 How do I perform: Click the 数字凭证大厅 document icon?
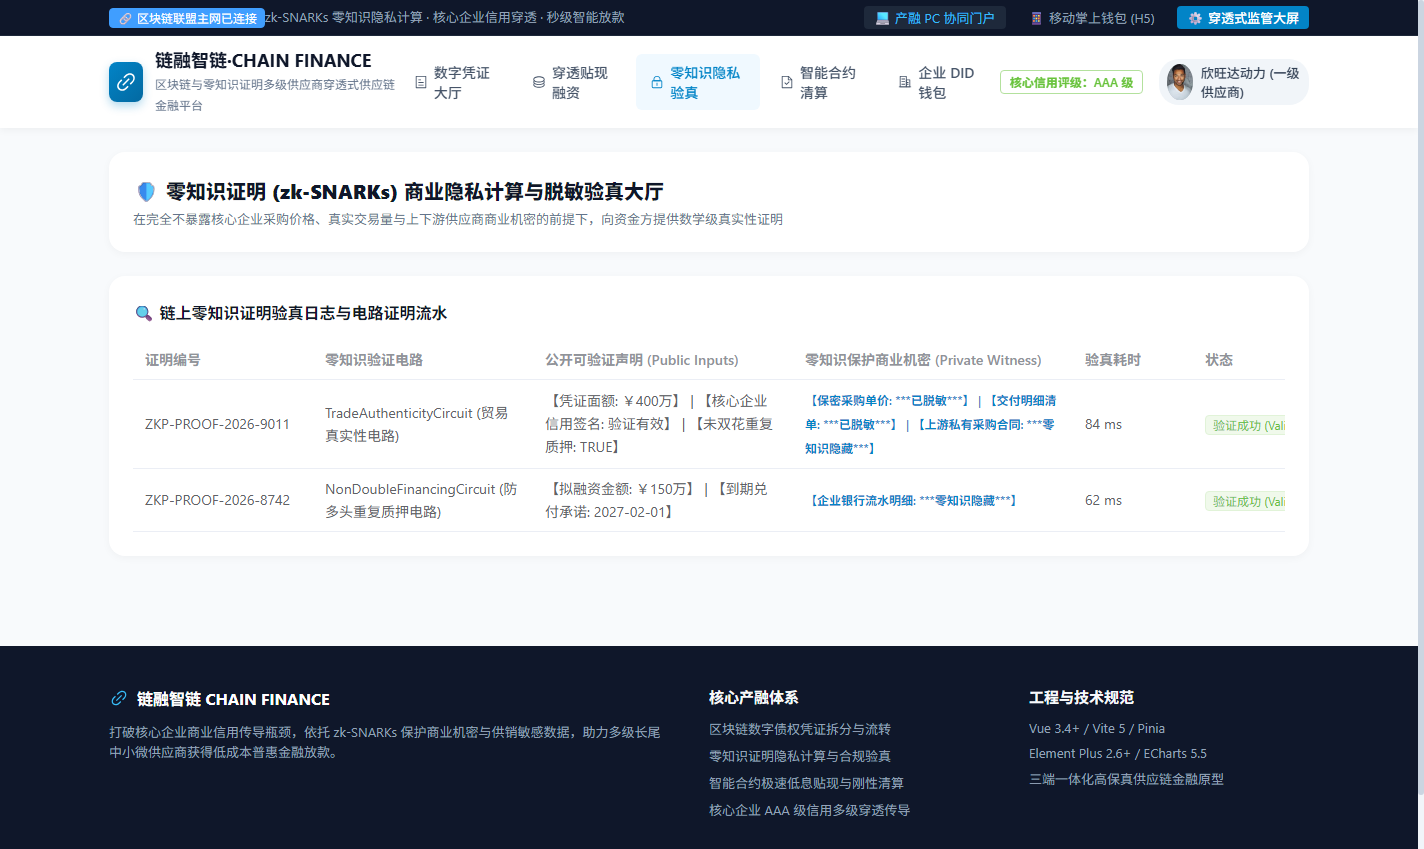coord(421,83)
